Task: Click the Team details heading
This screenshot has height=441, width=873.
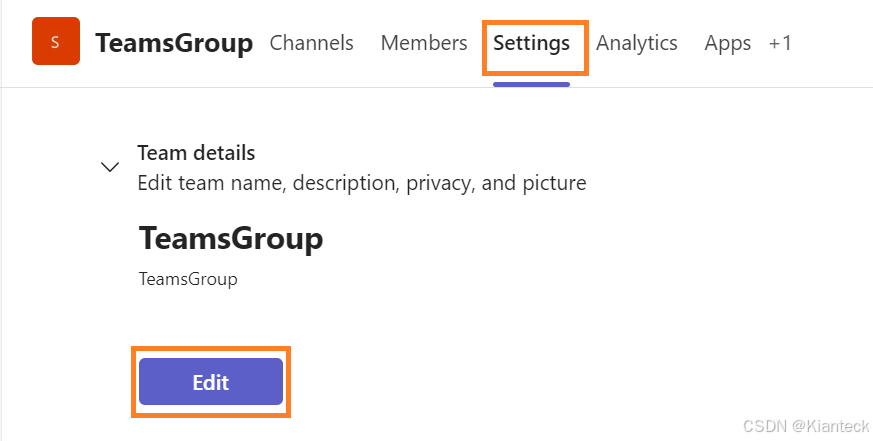Action: click(x=196, y=153)
